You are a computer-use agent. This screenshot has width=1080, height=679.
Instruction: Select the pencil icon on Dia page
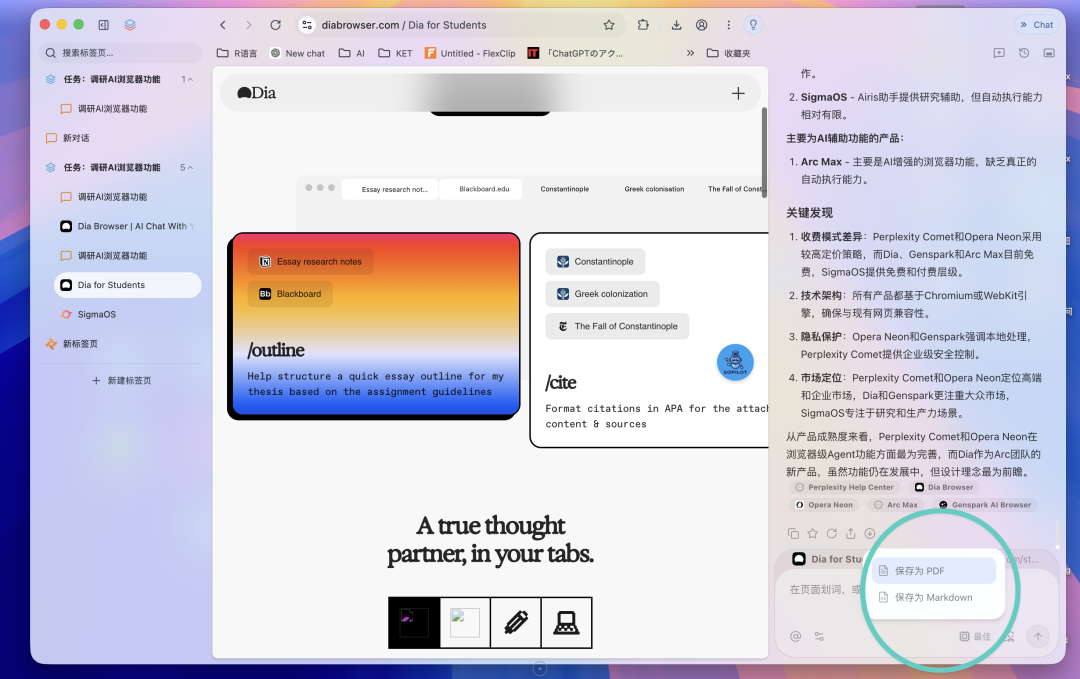pyautogui.click(x=516, y=623)
